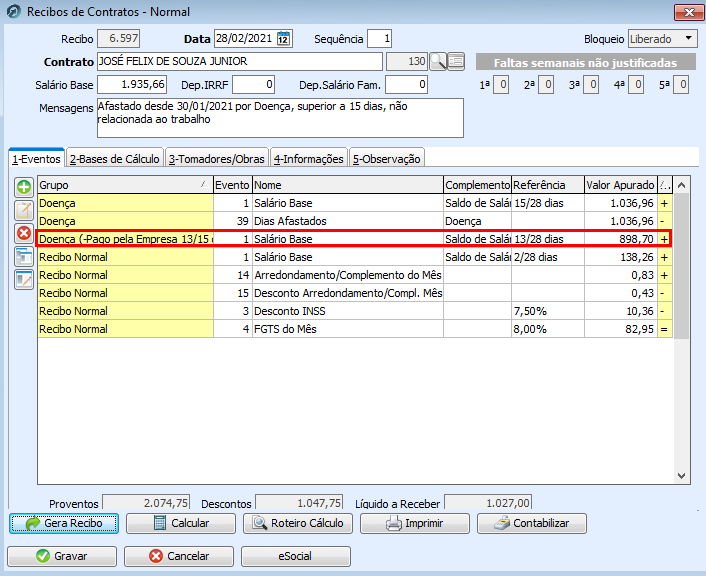
Task: Switch to the 1-Eventos tab
Action: (36, 159)
